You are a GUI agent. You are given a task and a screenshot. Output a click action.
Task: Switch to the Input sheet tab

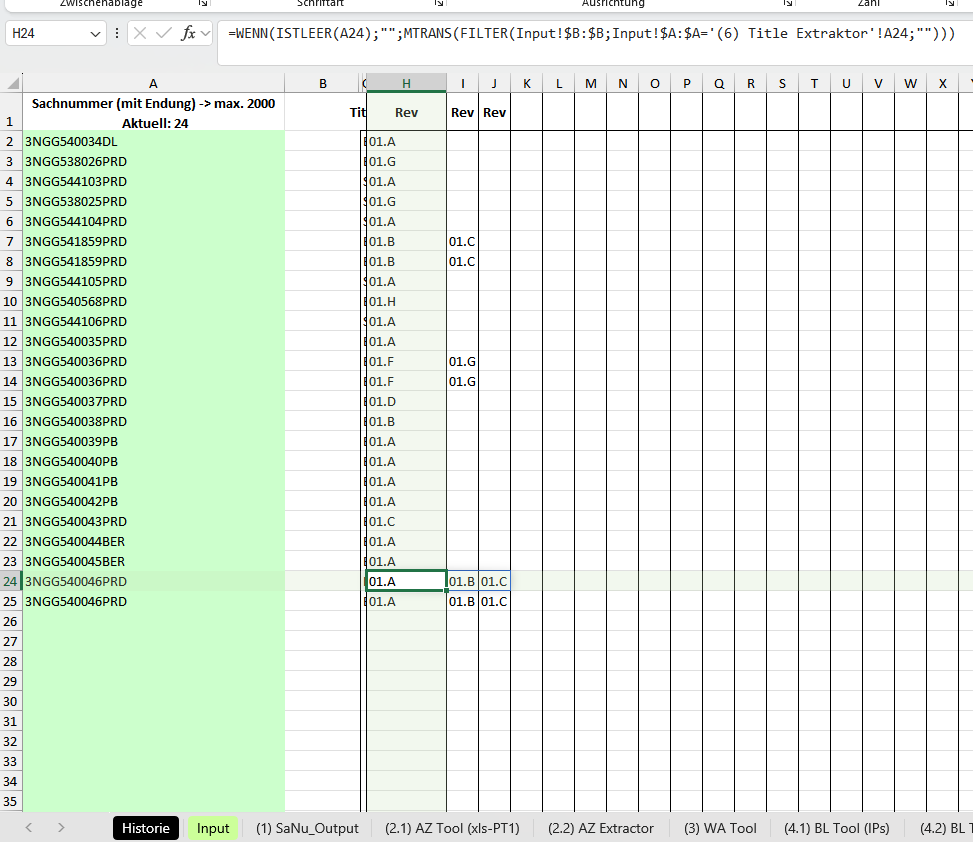(x=213, y=828)
